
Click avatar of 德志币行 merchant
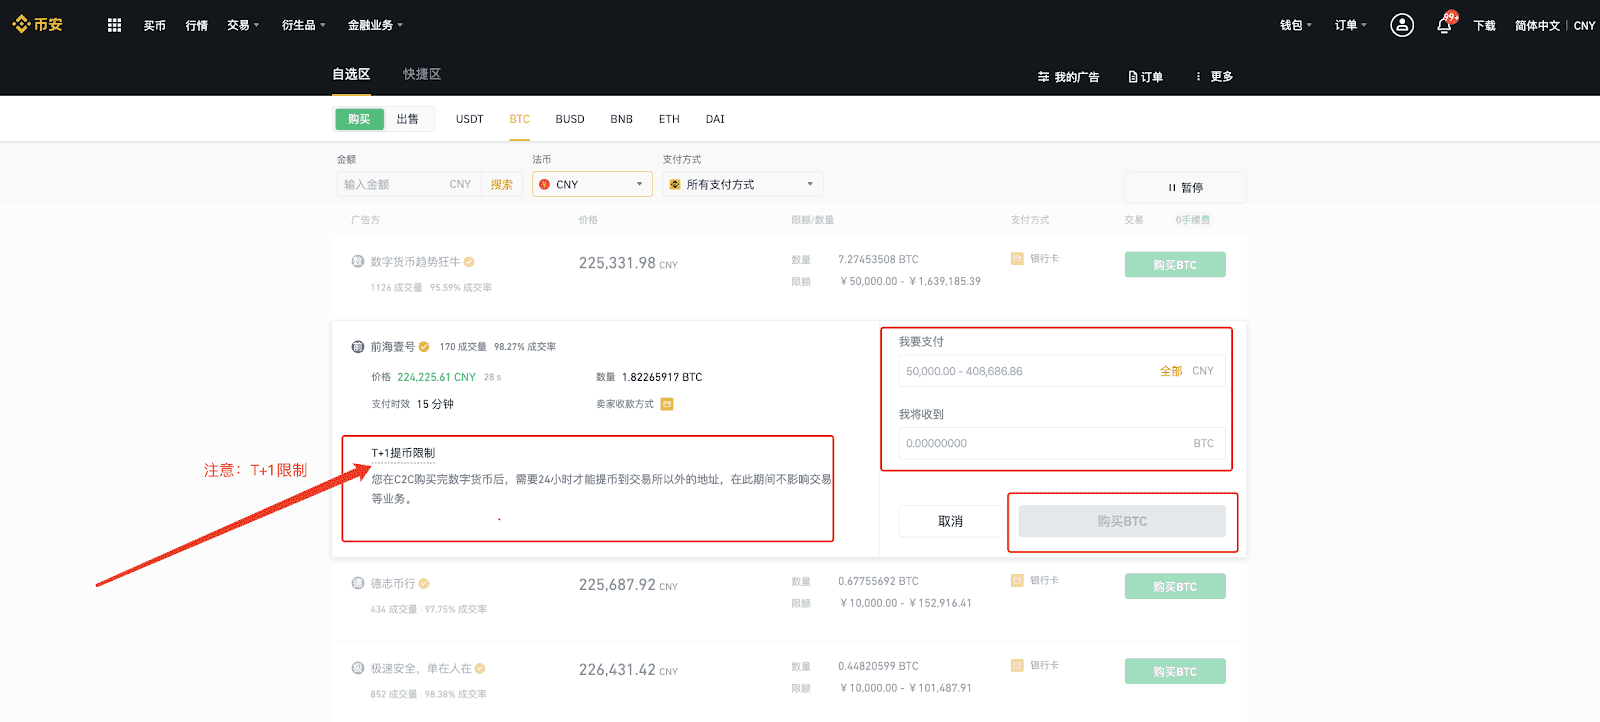pyautogui.click(x=358, y=583)
